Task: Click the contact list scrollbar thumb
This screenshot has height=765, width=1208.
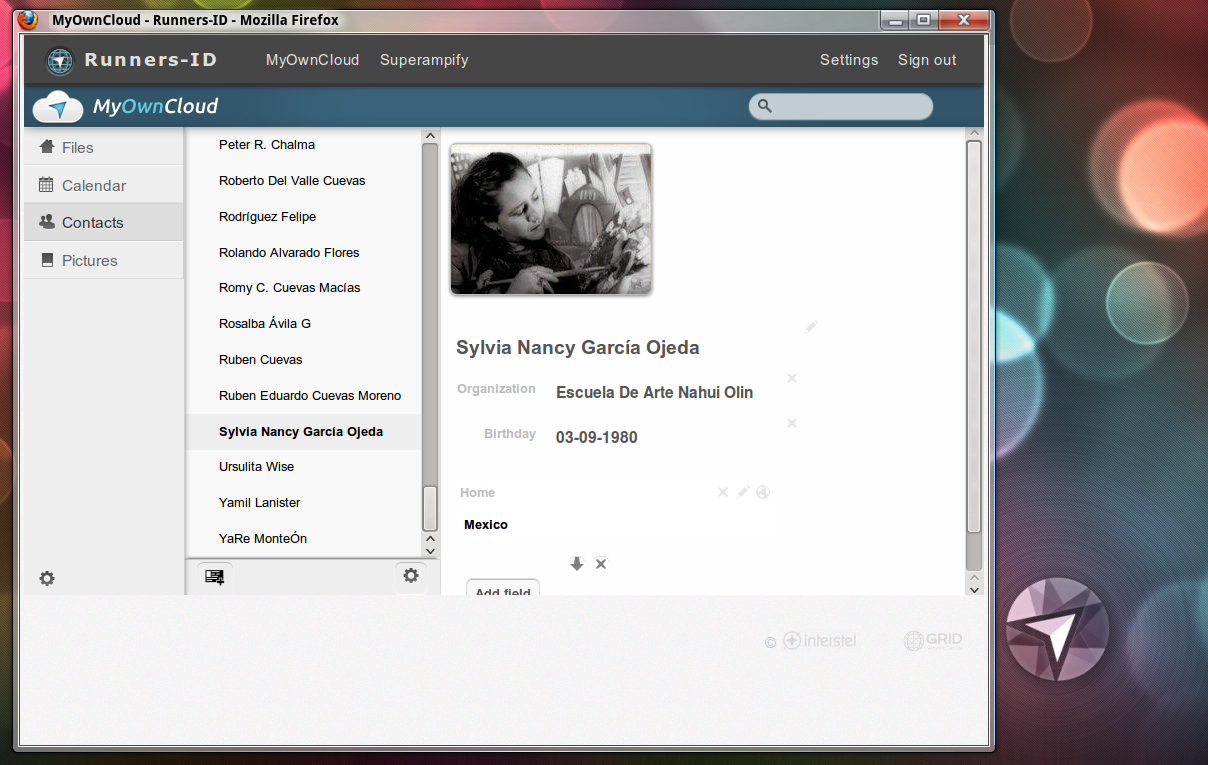Action: [x=430, y=509]
